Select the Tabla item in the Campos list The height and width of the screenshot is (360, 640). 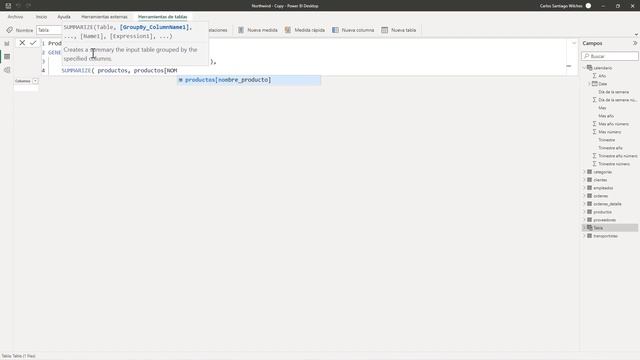610,228
